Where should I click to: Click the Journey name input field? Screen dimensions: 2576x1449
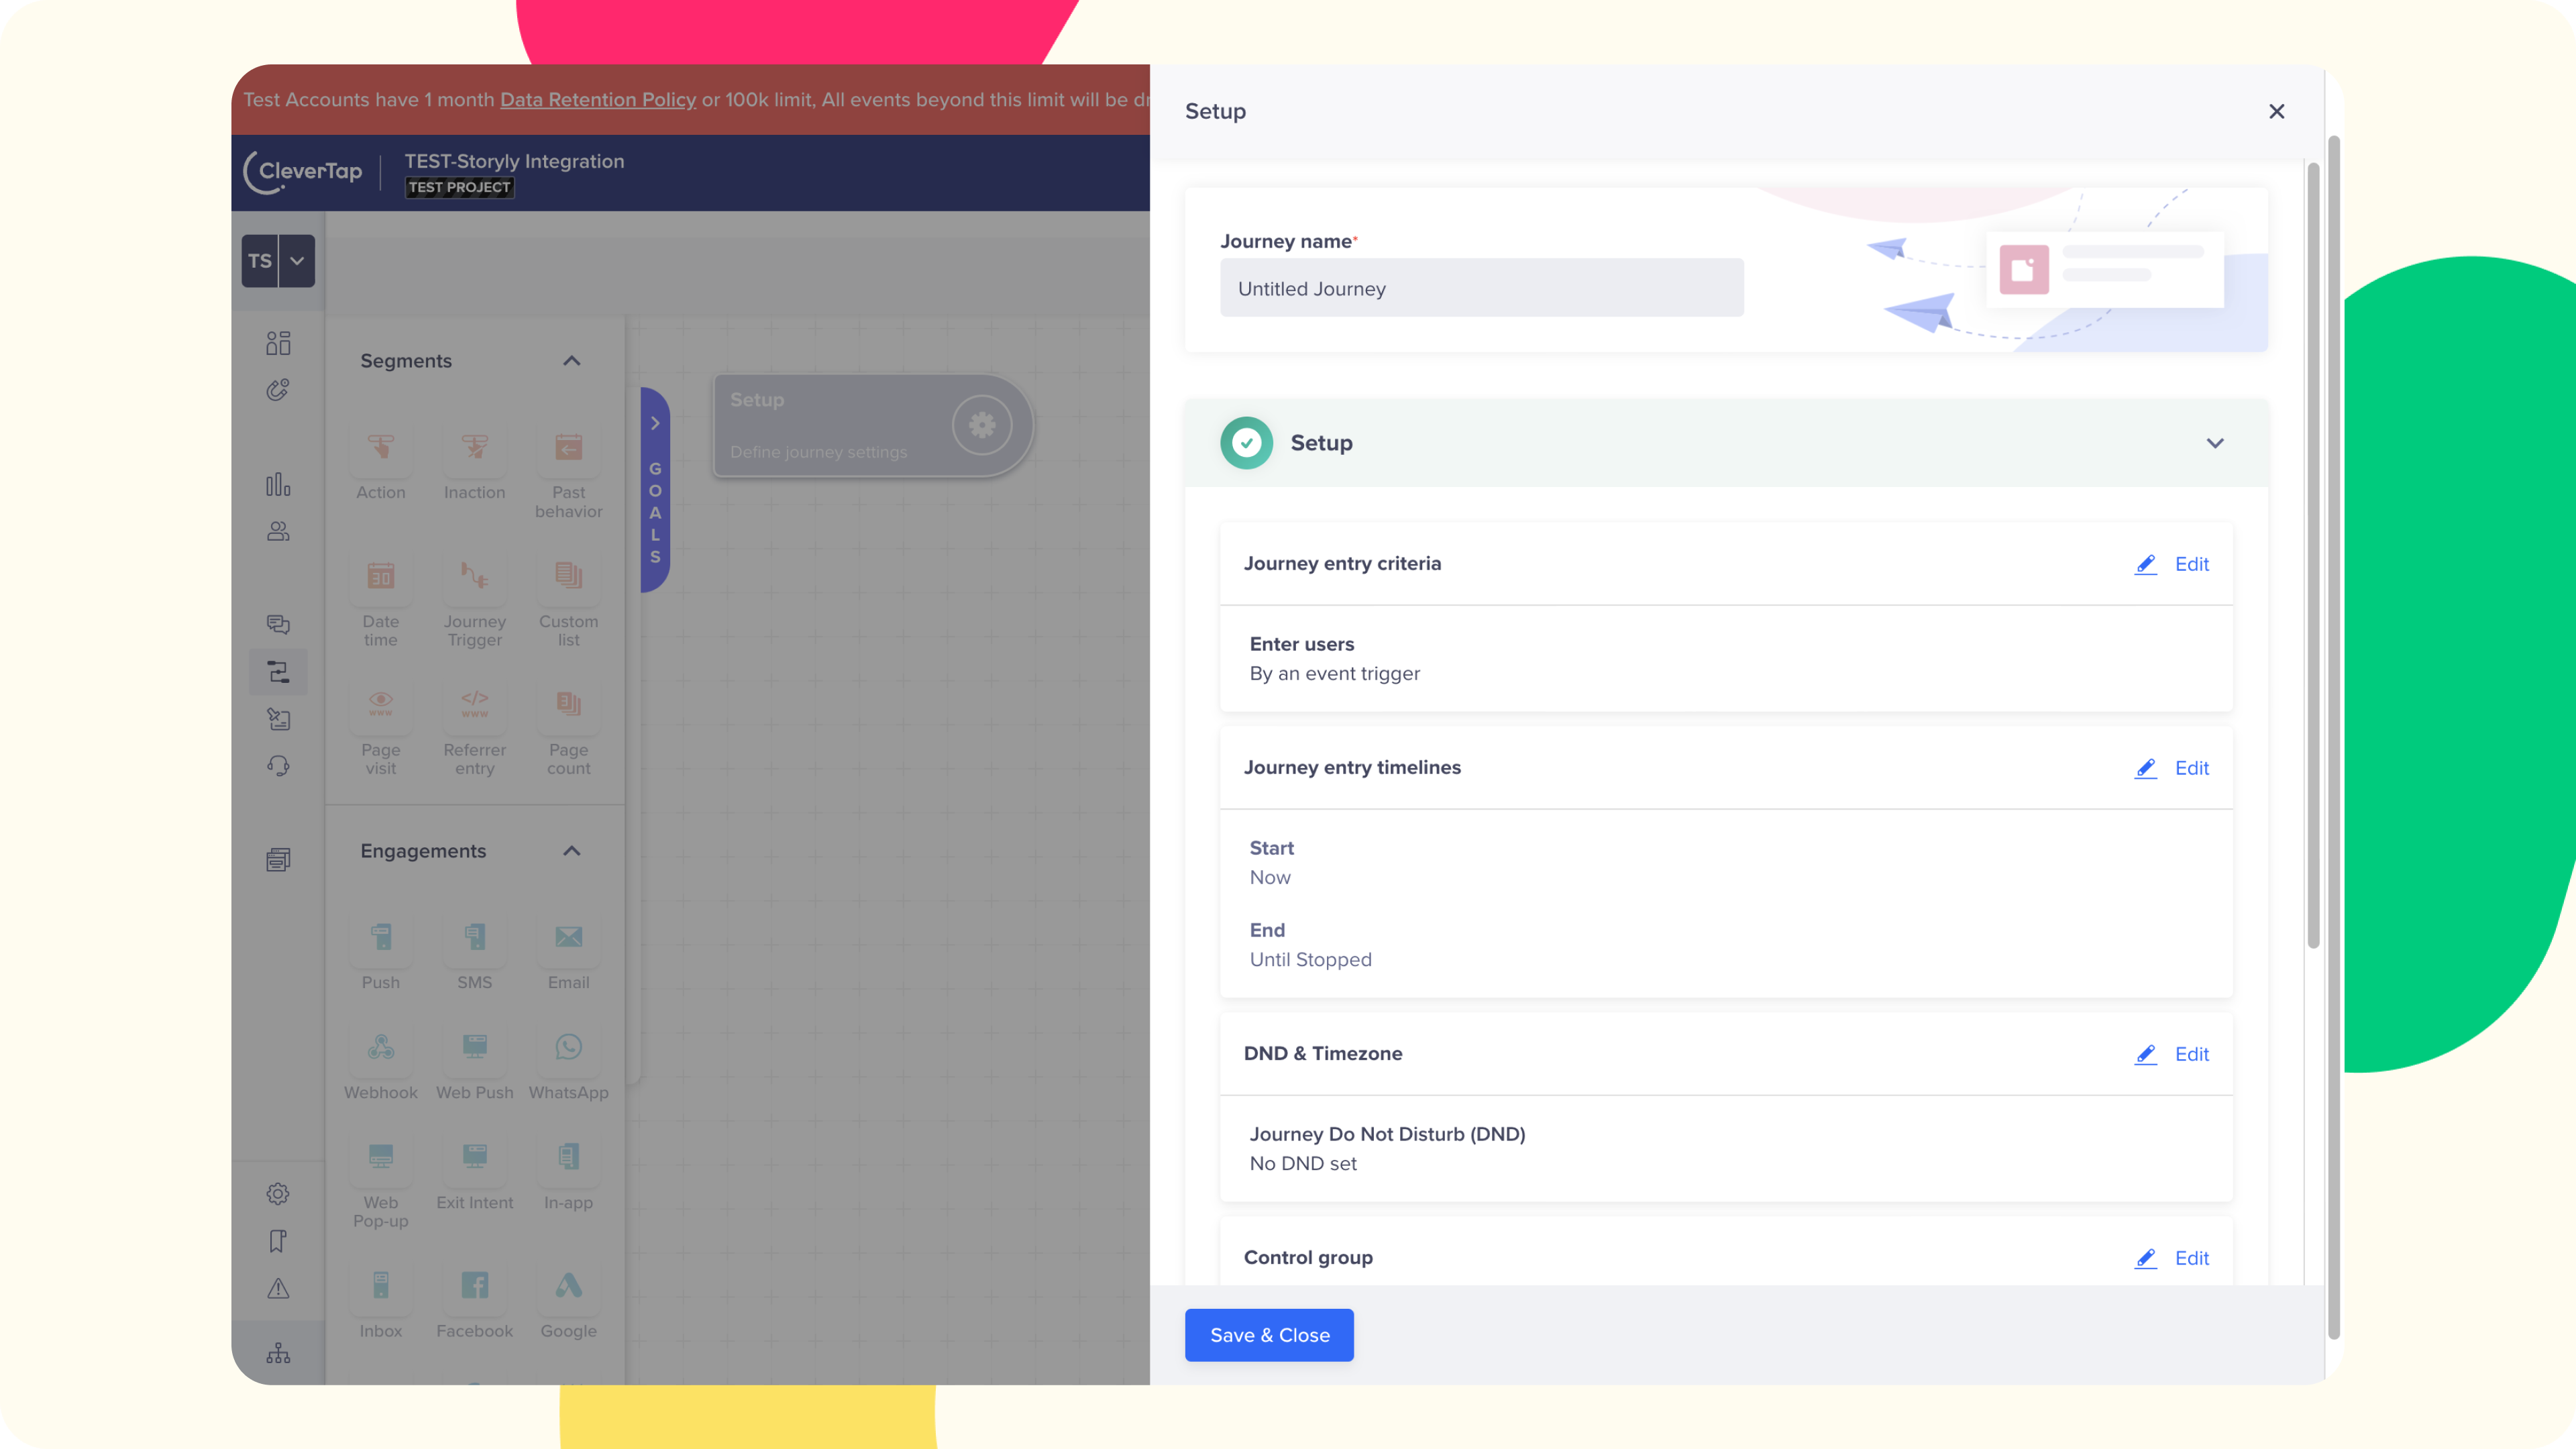pyautogui.click(x=1481, y=288)
